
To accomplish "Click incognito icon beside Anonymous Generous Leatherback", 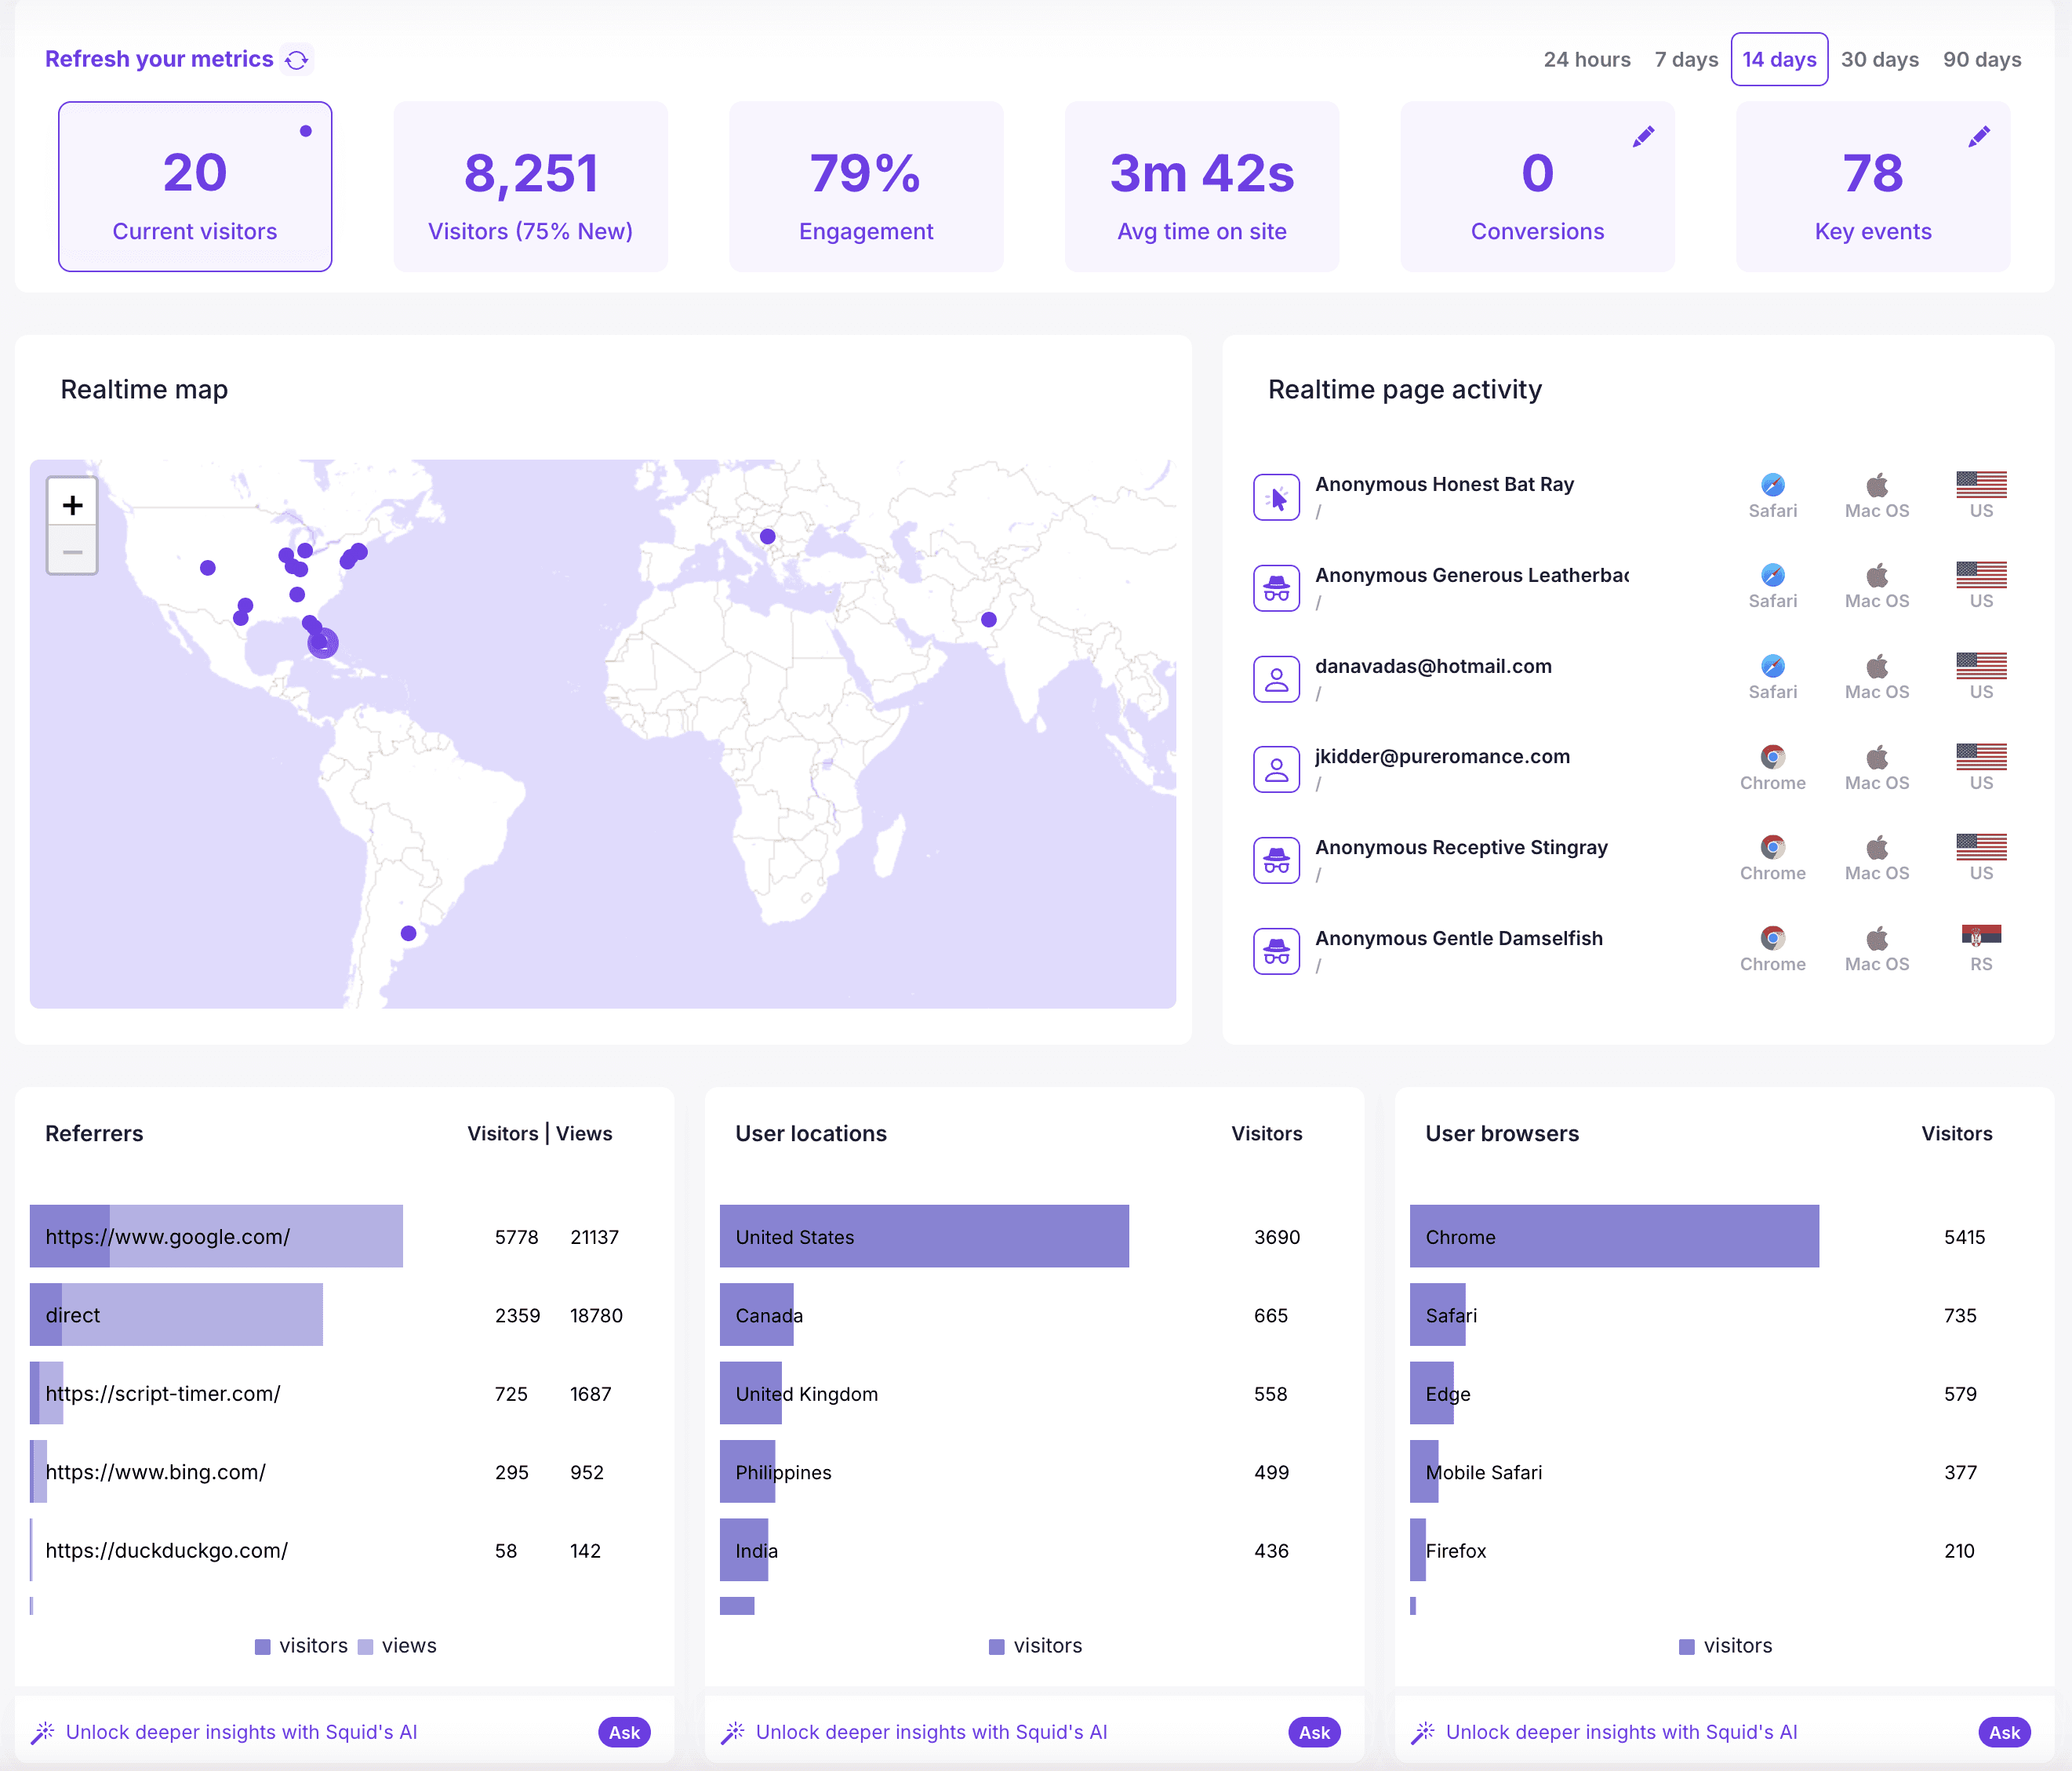I will click(x=1276, y=588).
